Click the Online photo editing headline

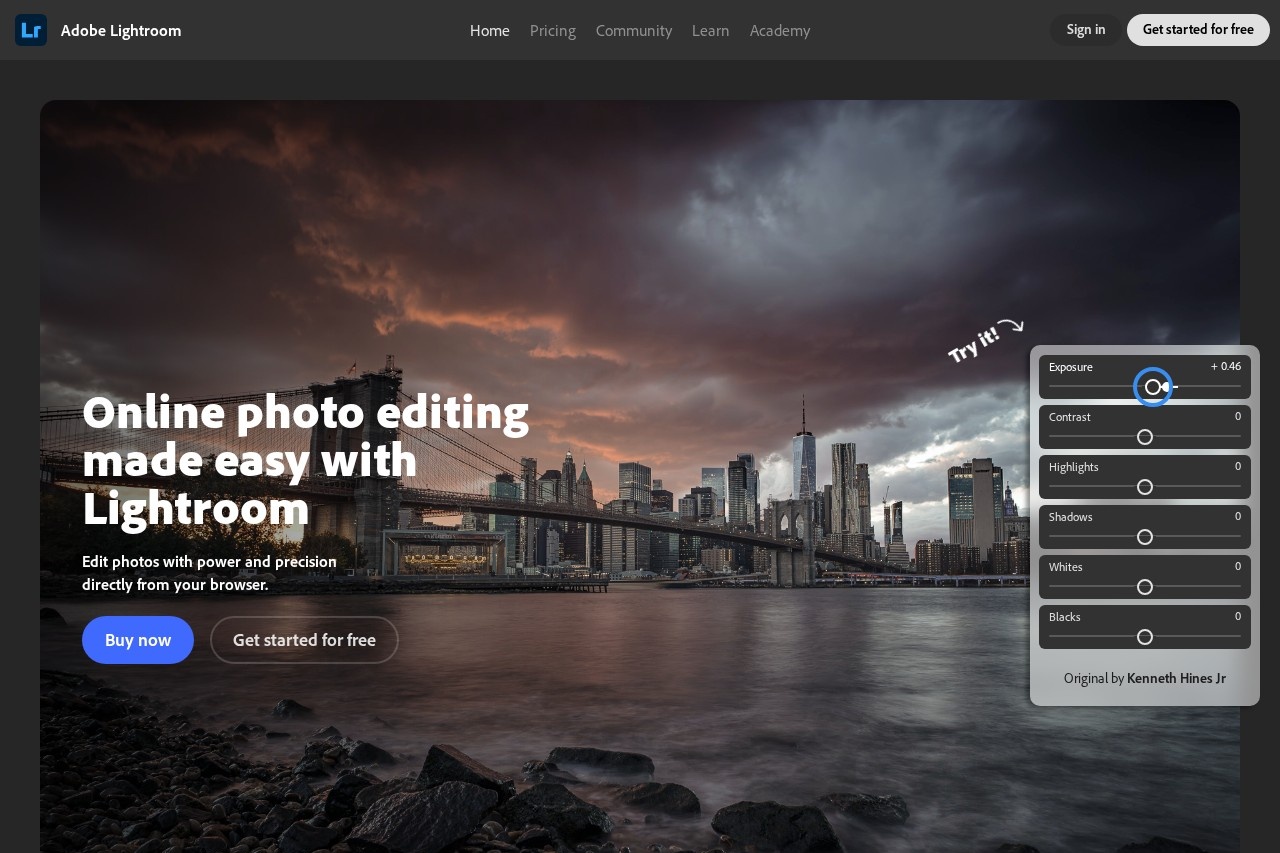point(306,459)
